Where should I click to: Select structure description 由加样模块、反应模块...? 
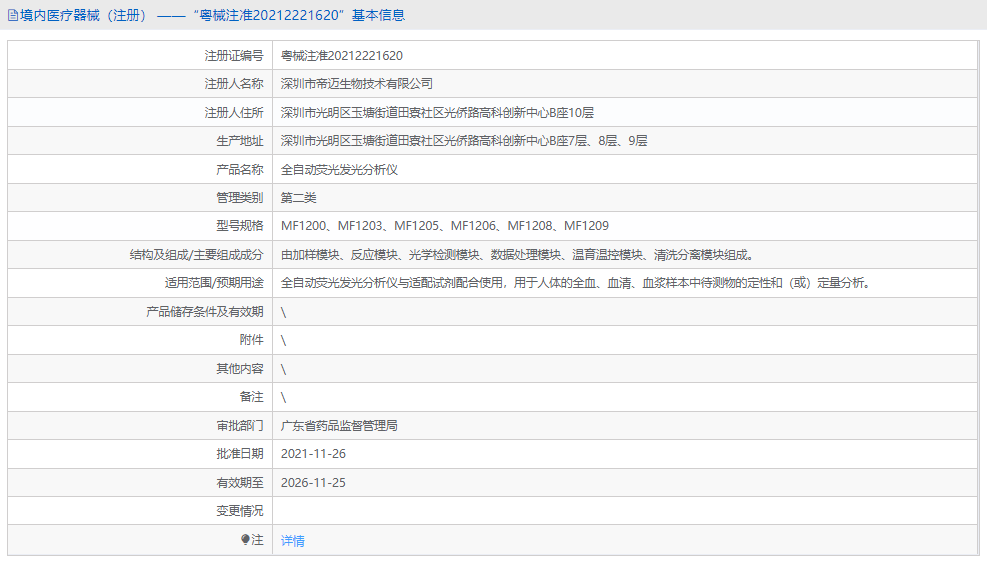[x=517, y=254]
